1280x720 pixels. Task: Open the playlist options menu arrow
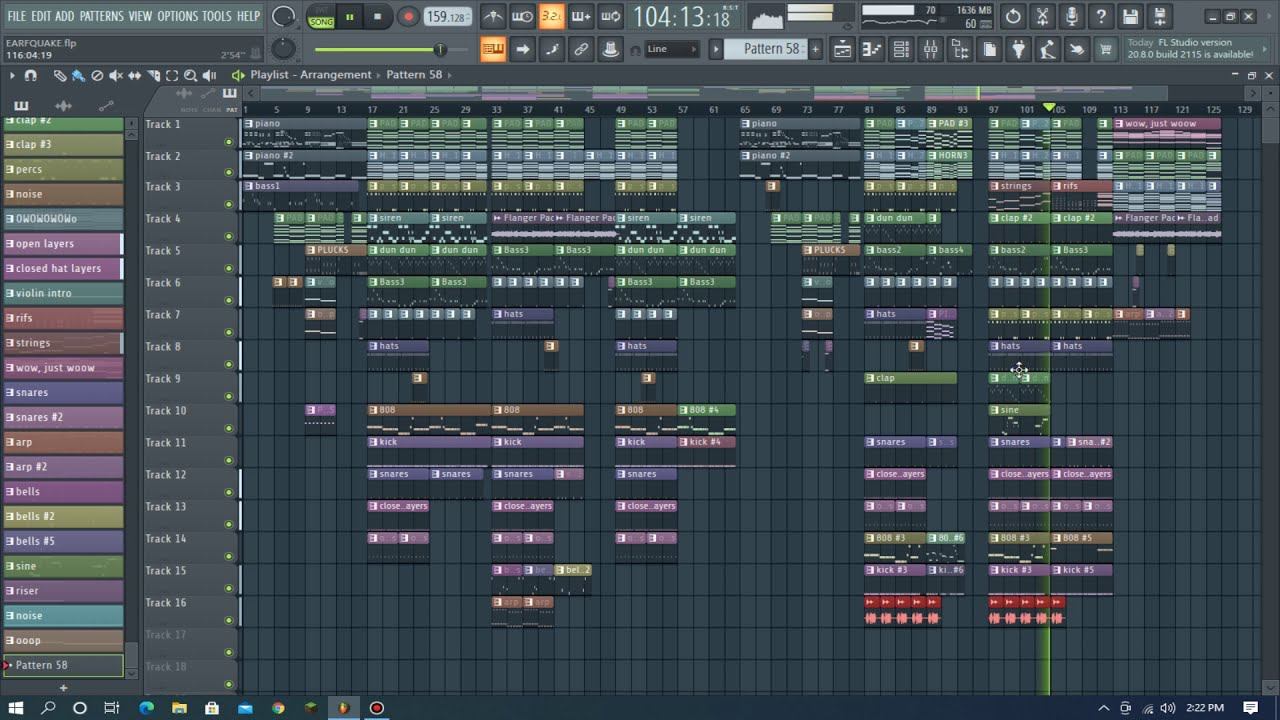click(13, 75)
